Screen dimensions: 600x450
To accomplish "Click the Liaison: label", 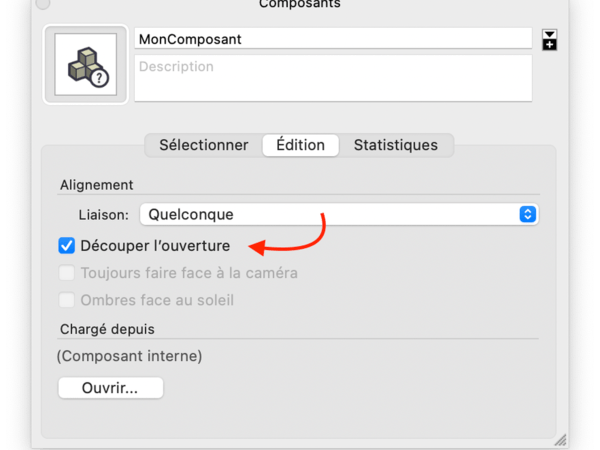I will pyautogui.click(x=104, y=214).
